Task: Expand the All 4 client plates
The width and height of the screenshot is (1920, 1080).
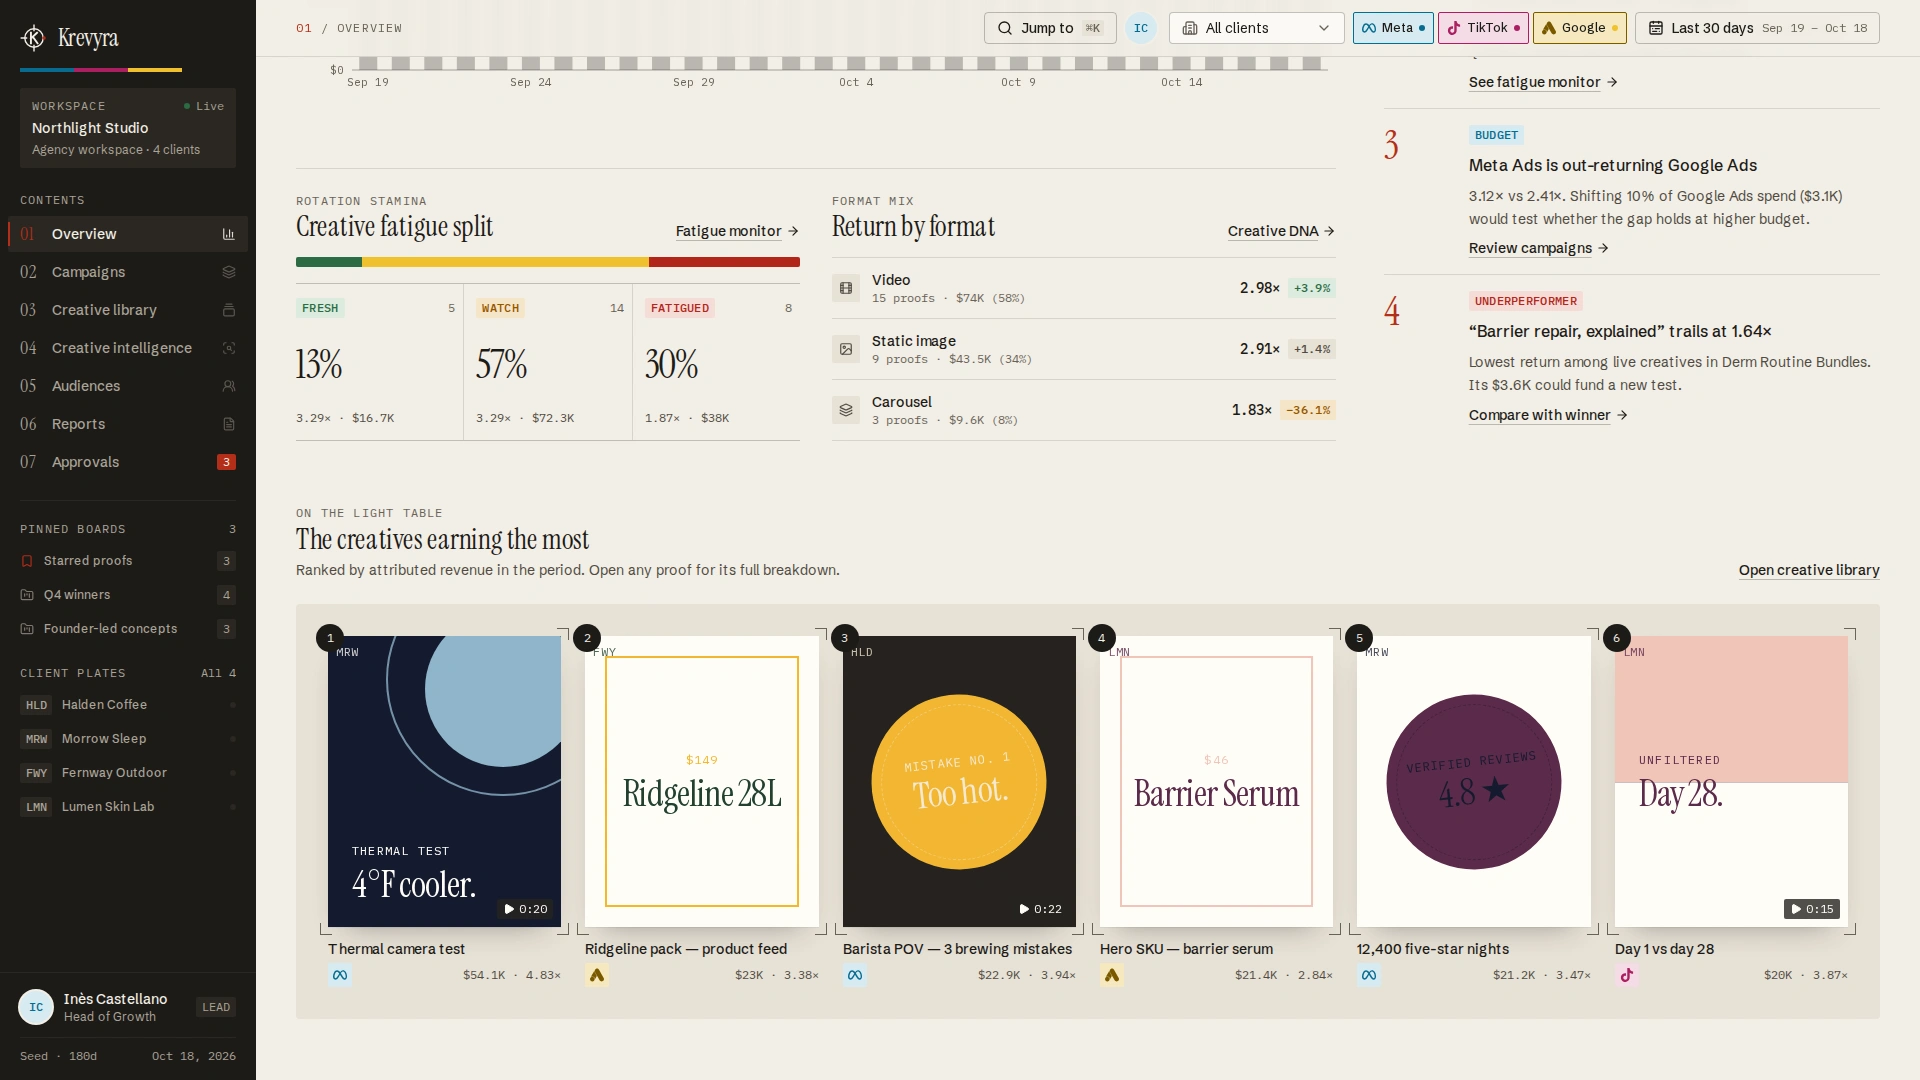Action: point(218,673)
